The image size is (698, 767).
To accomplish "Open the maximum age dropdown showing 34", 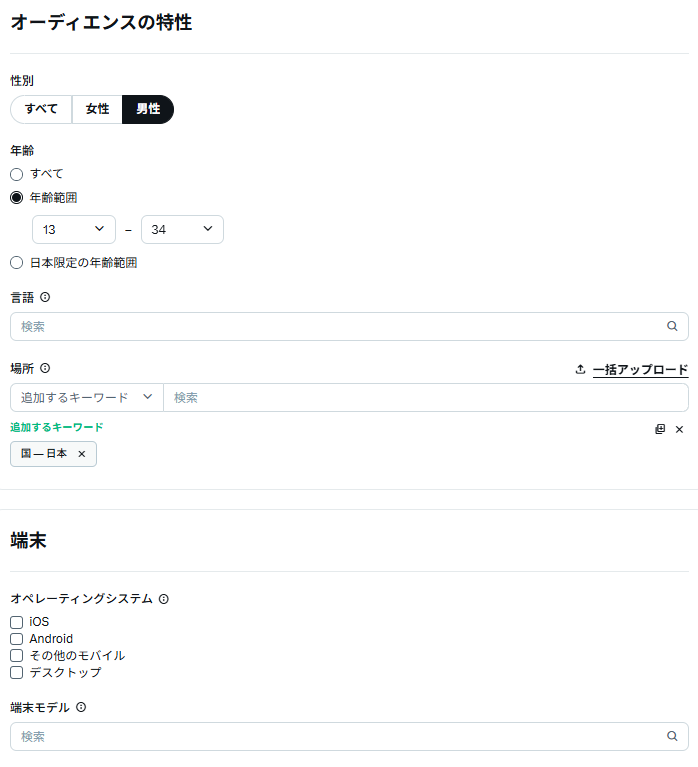I will tap(182, 230).
